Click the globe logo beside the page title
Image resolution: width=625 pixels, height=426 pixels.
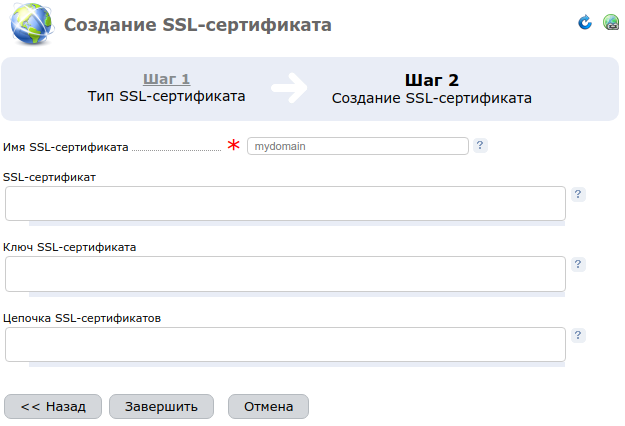pos(32,24)
